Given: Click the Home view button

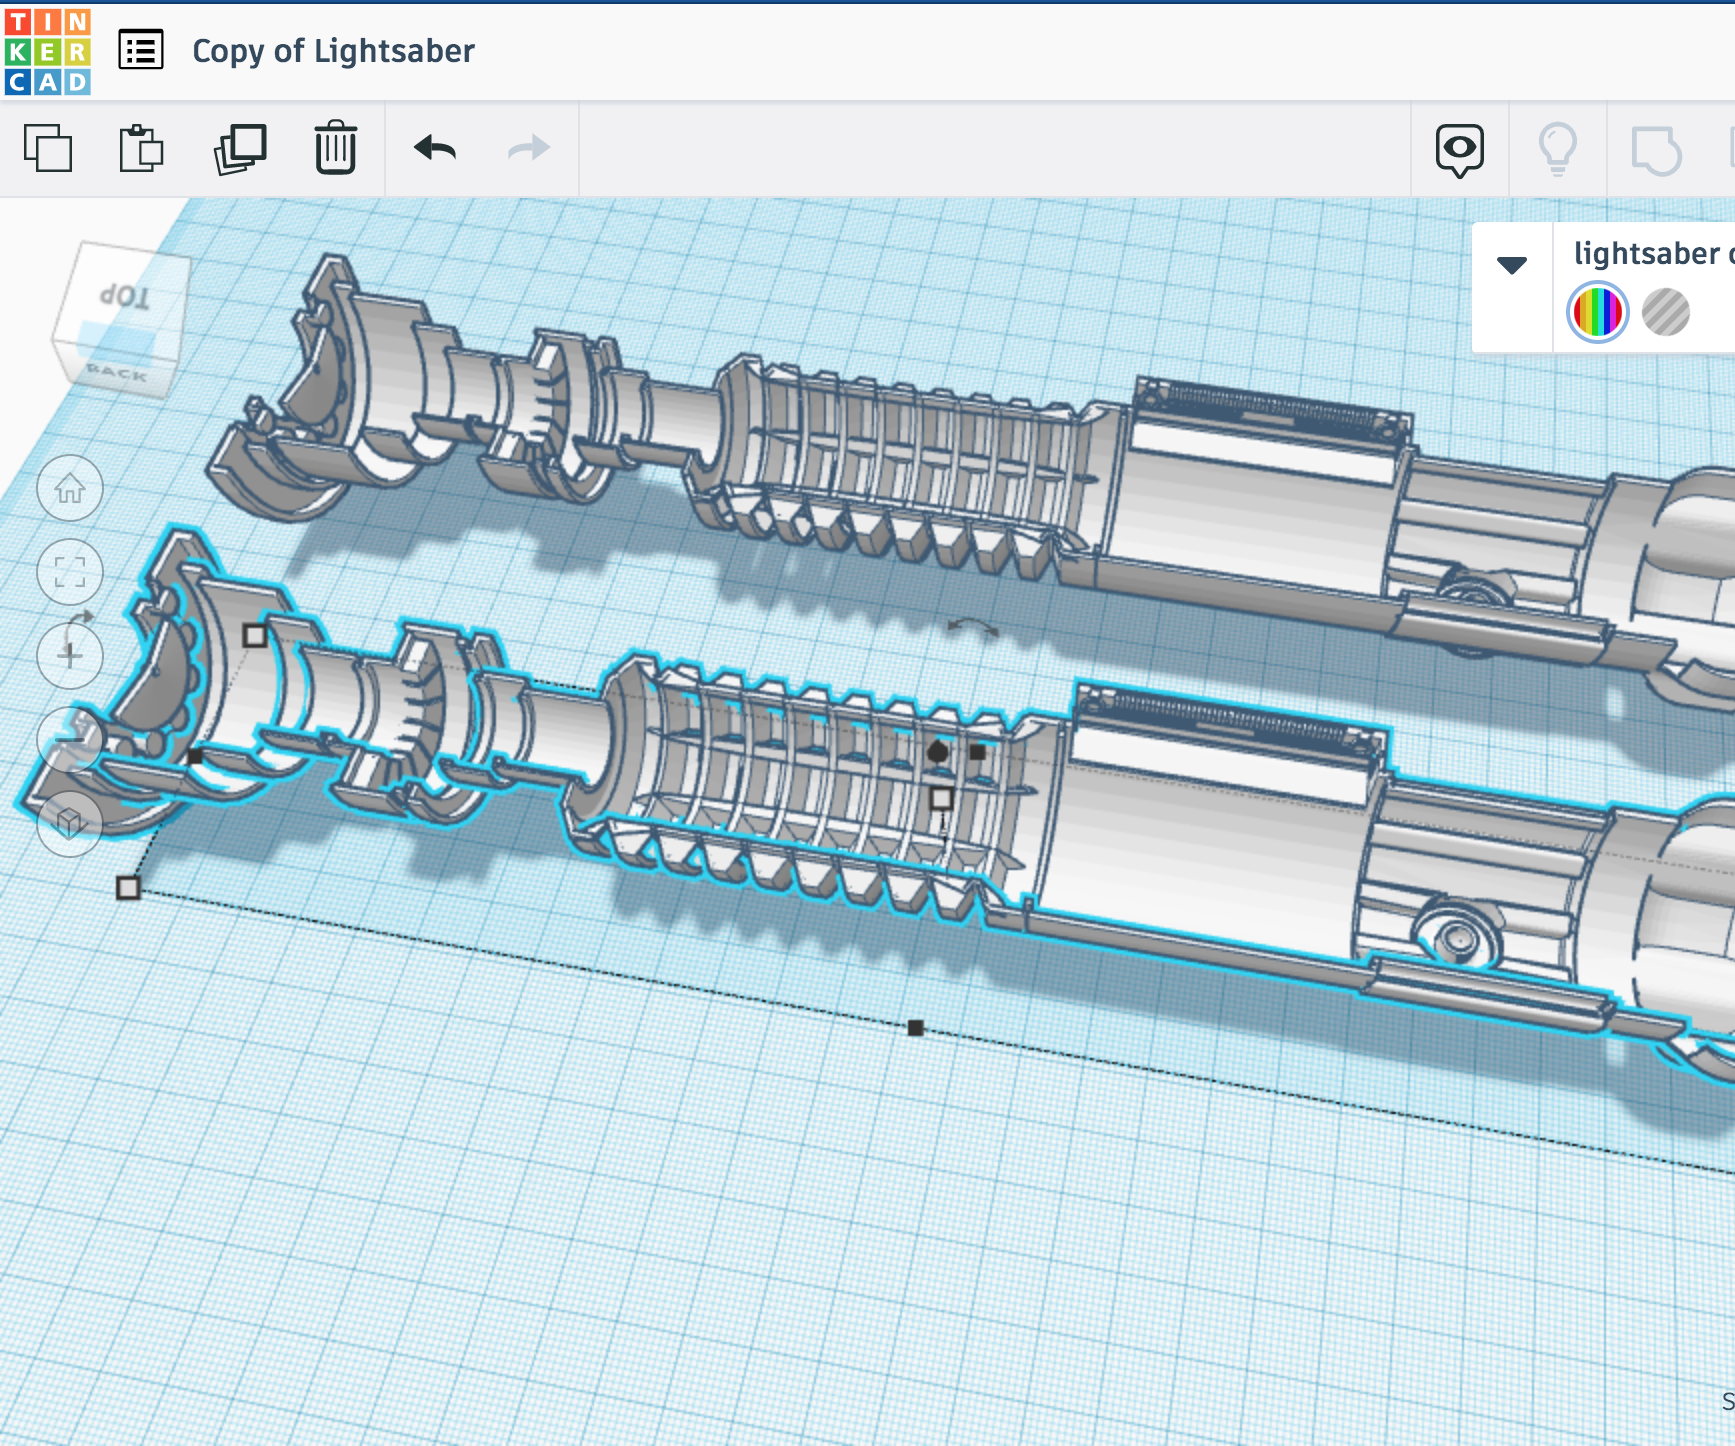Looking at the screenshot, I should [x=70, y=488].
